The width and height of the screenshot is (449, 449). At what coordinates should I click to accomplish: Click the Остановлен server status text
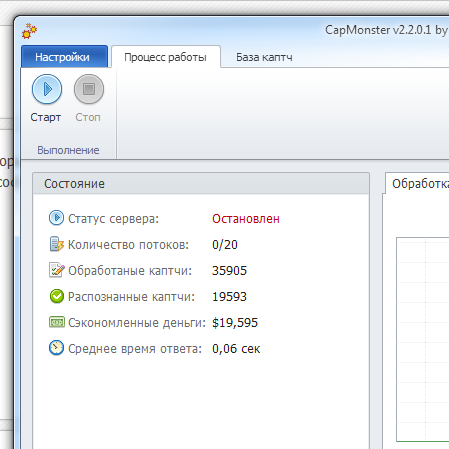pos(246,219)
